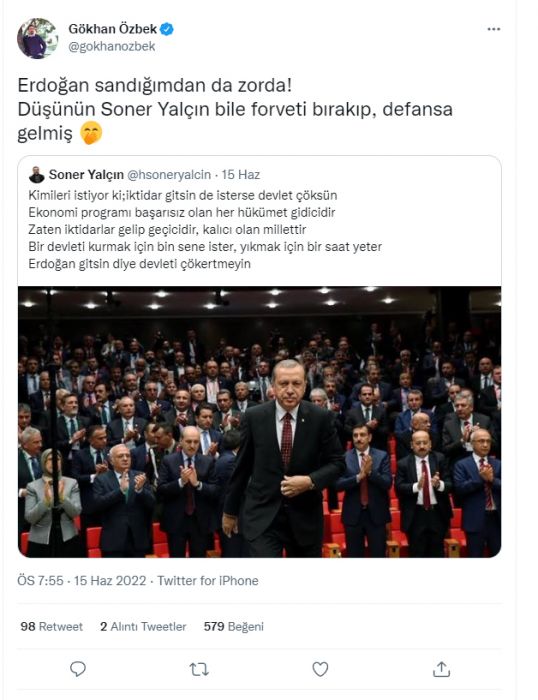This screenshot has width=538, height=700.
Task: Open the quoted tweet's parliament photo
Action: click(259, 422)
